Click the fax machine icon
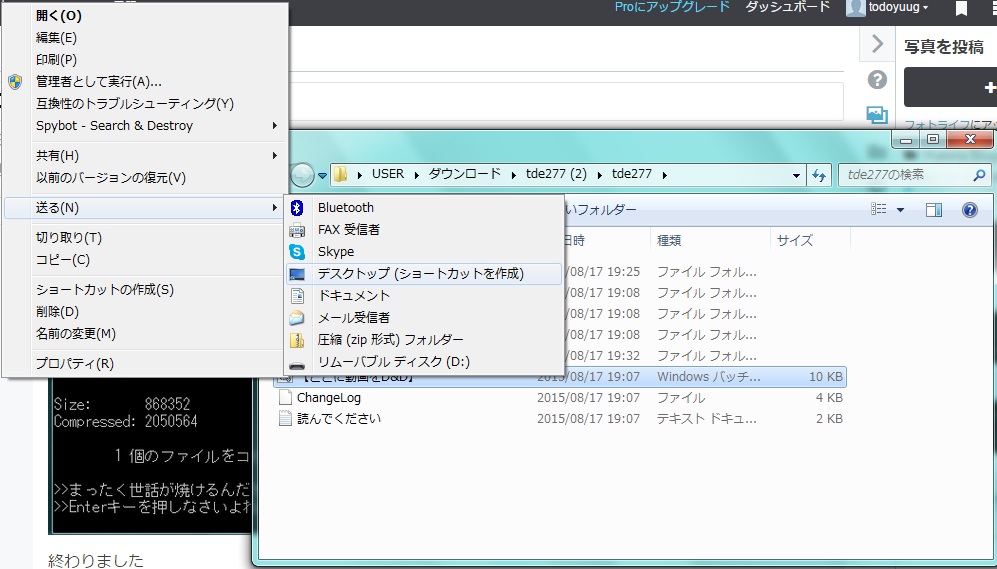 click(x=297, y=230)
